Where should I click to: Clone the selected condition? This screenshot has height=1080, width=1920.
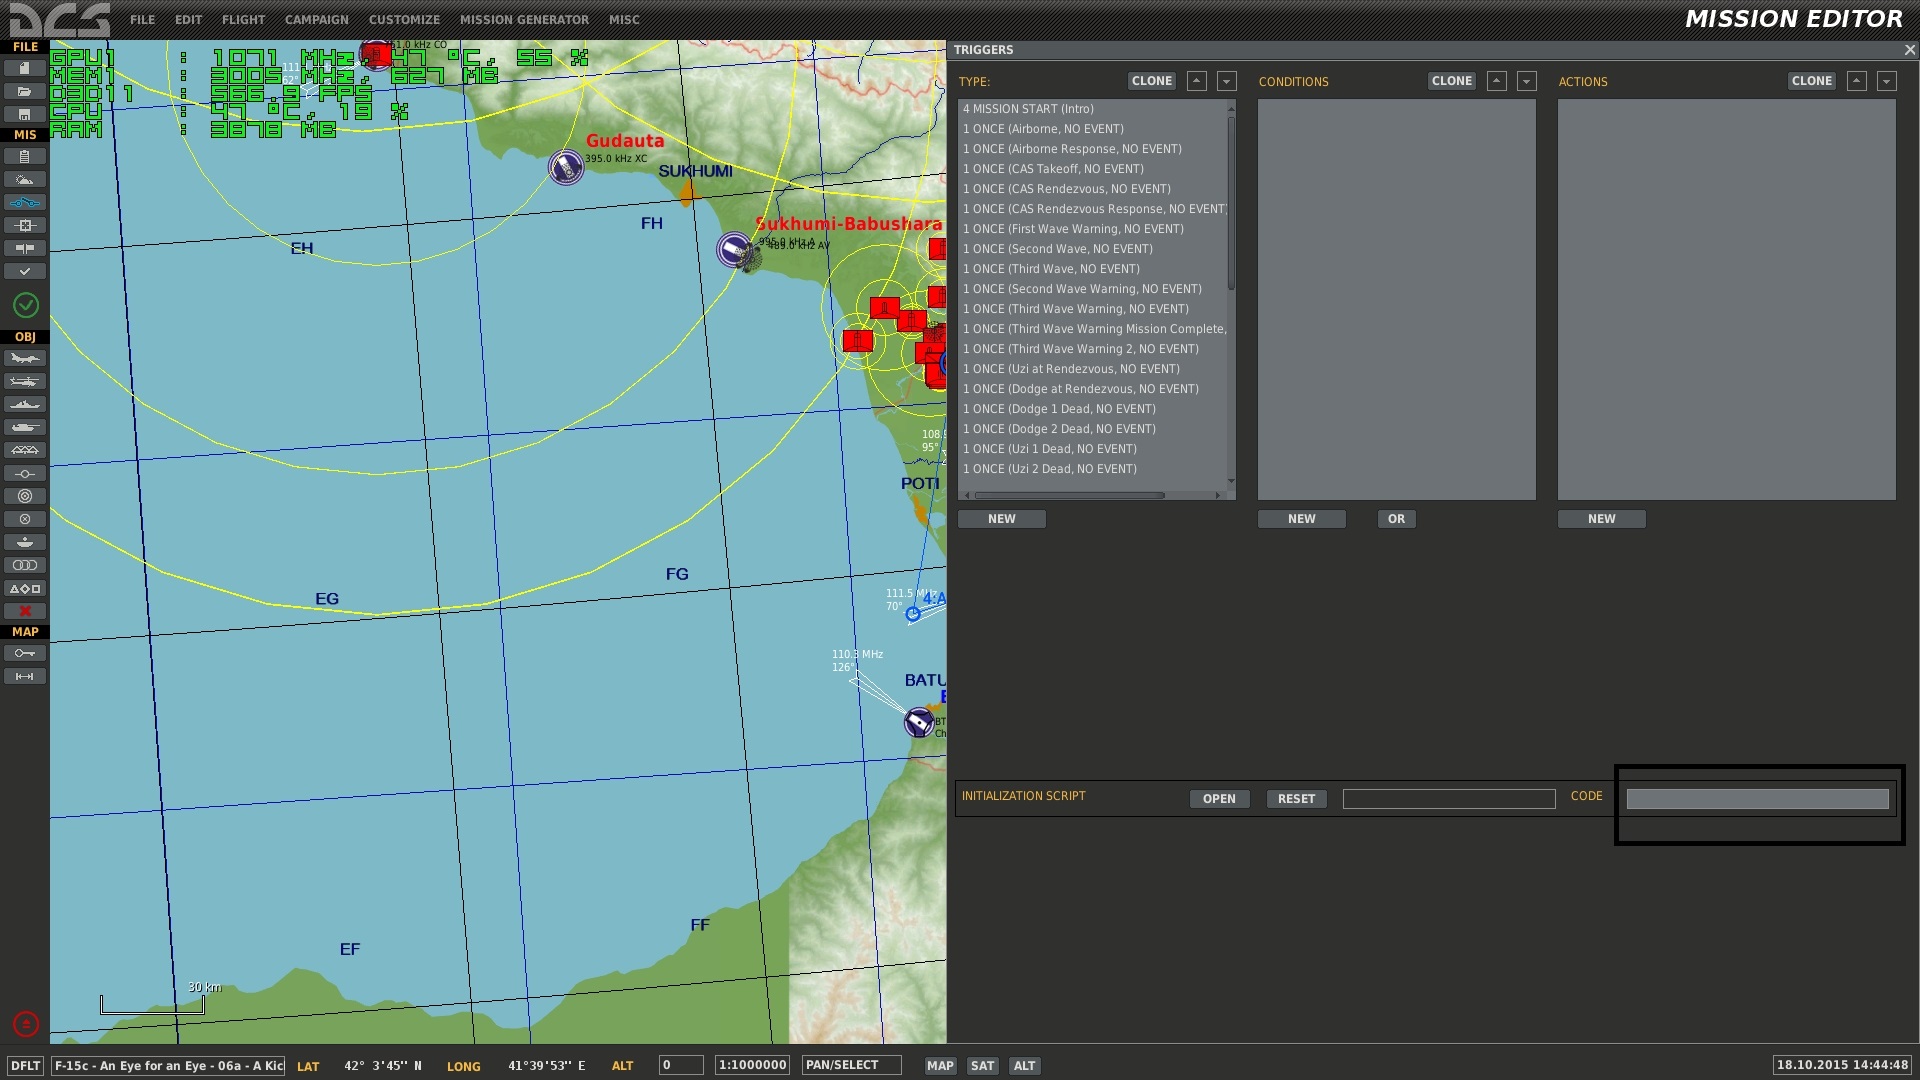click(x=1452, y=81)
